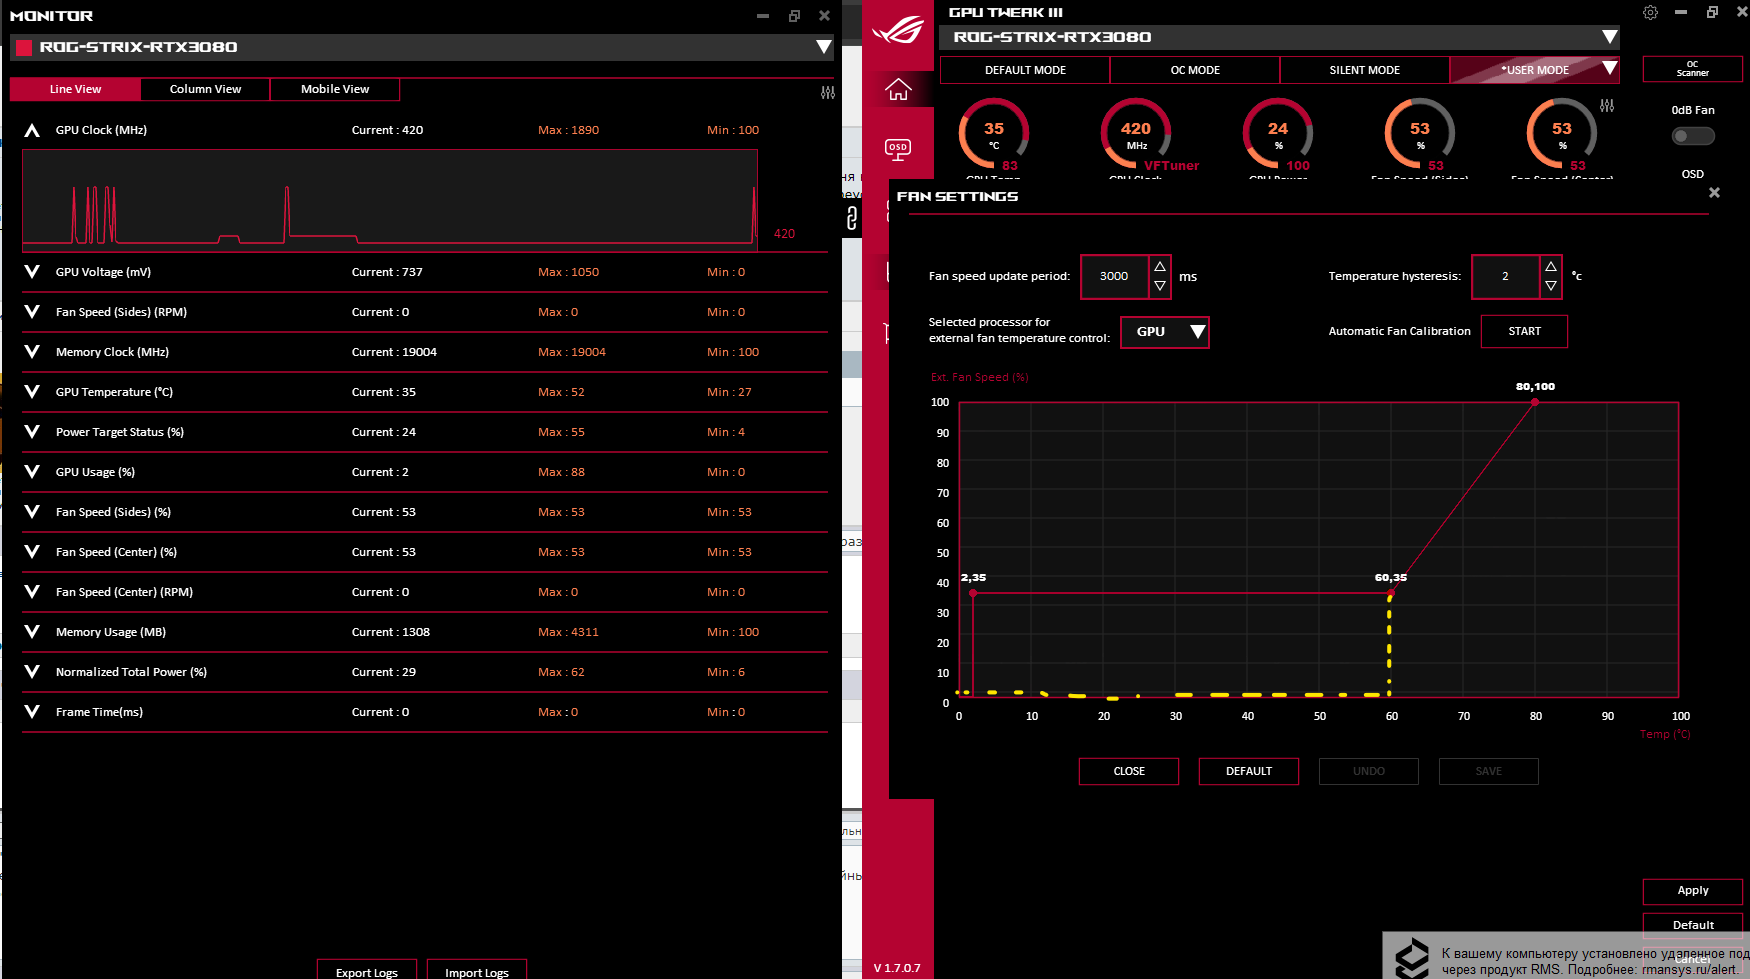Expand the Memory Usage (MB) row
Image resolution: width=1750 pixels, height=979 pixels.
tap(32, 632)
